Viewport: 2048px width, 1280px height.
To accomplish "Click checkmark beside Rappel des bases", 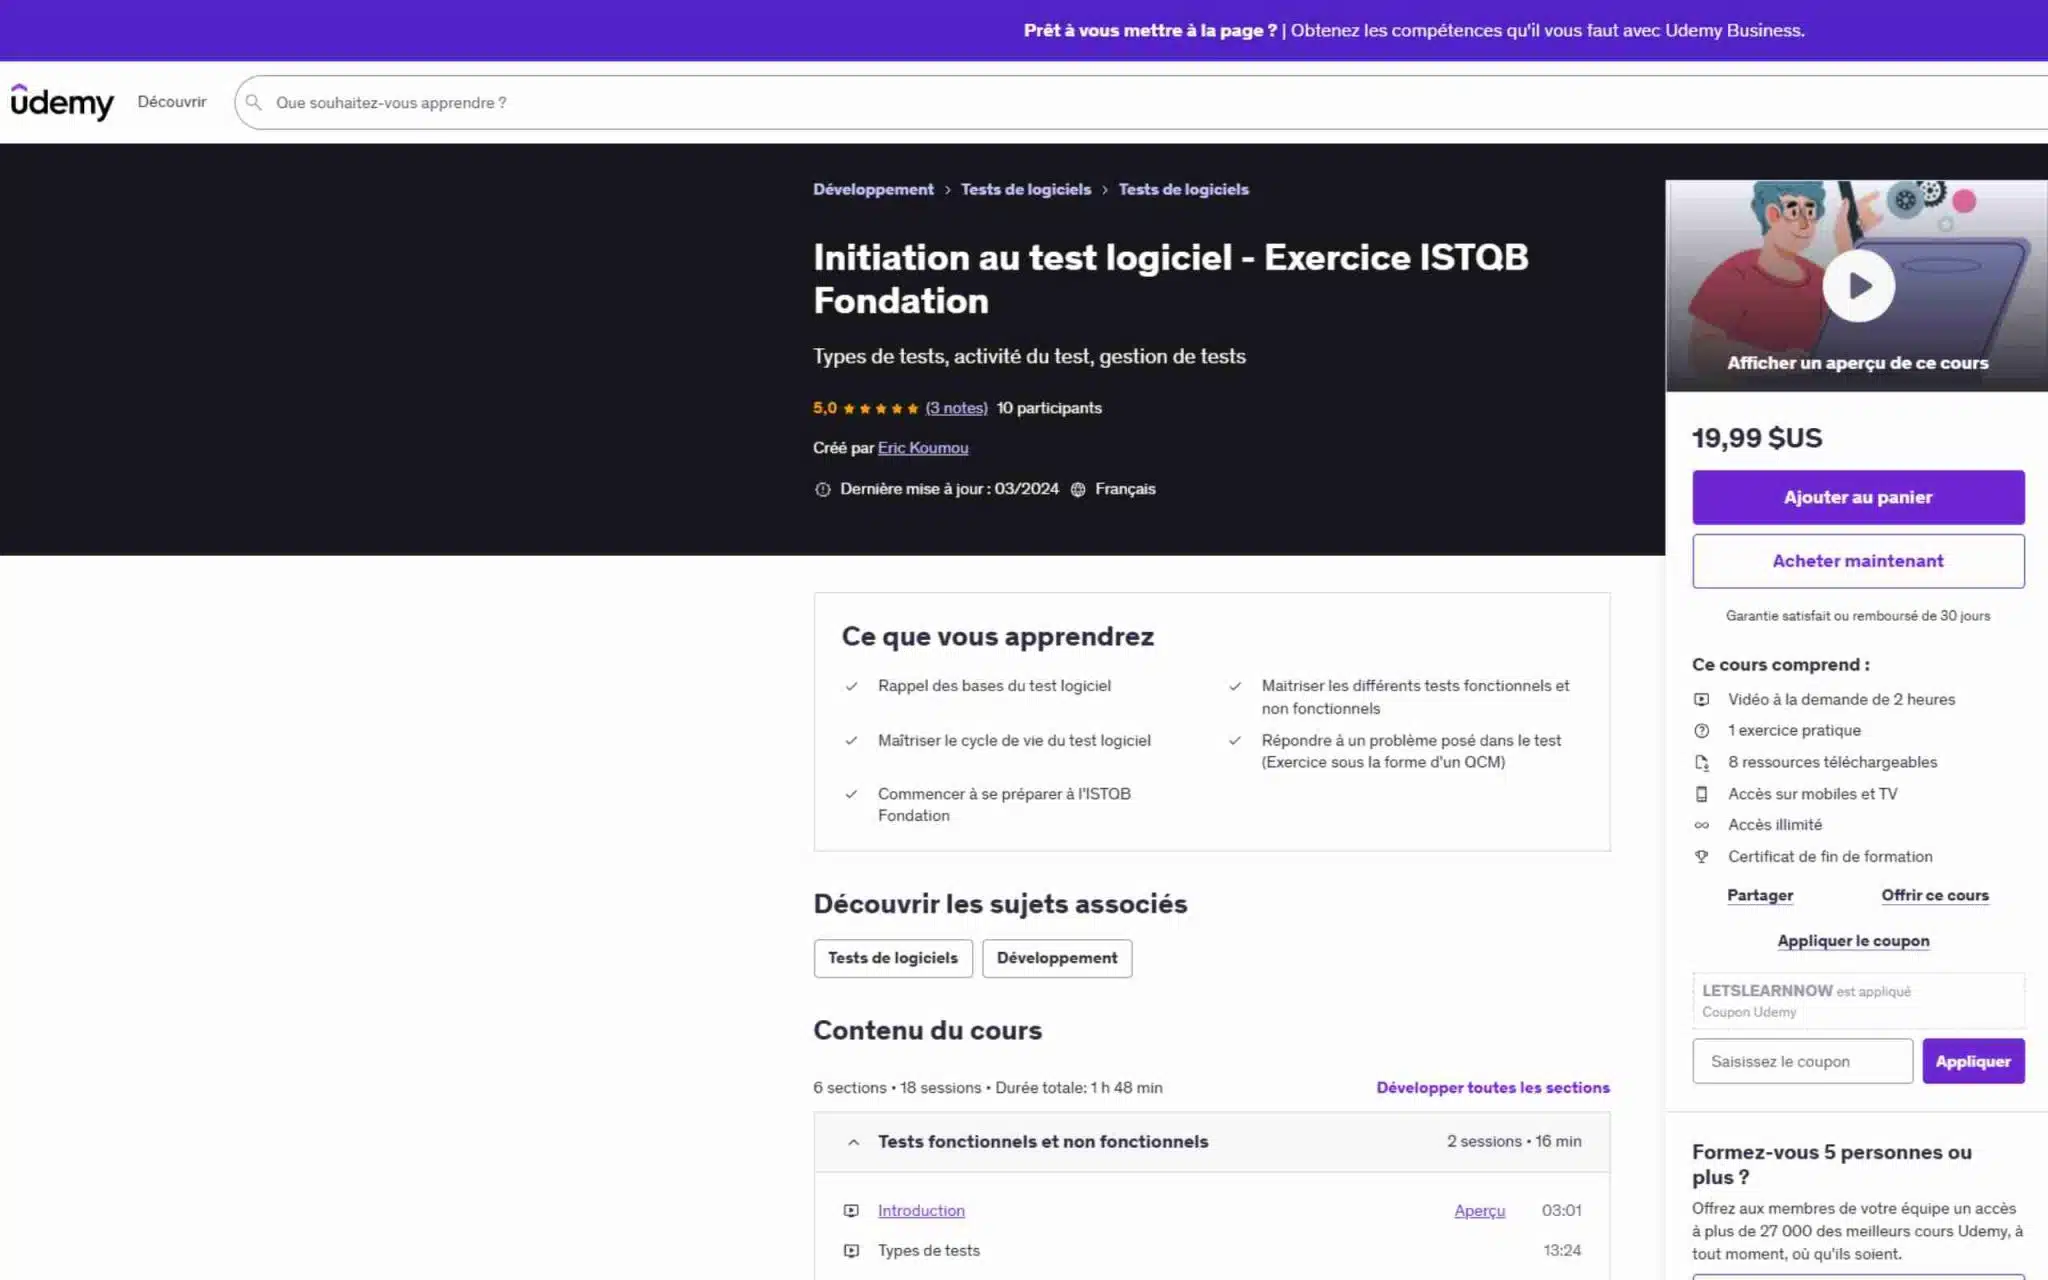I will (851, 686).
